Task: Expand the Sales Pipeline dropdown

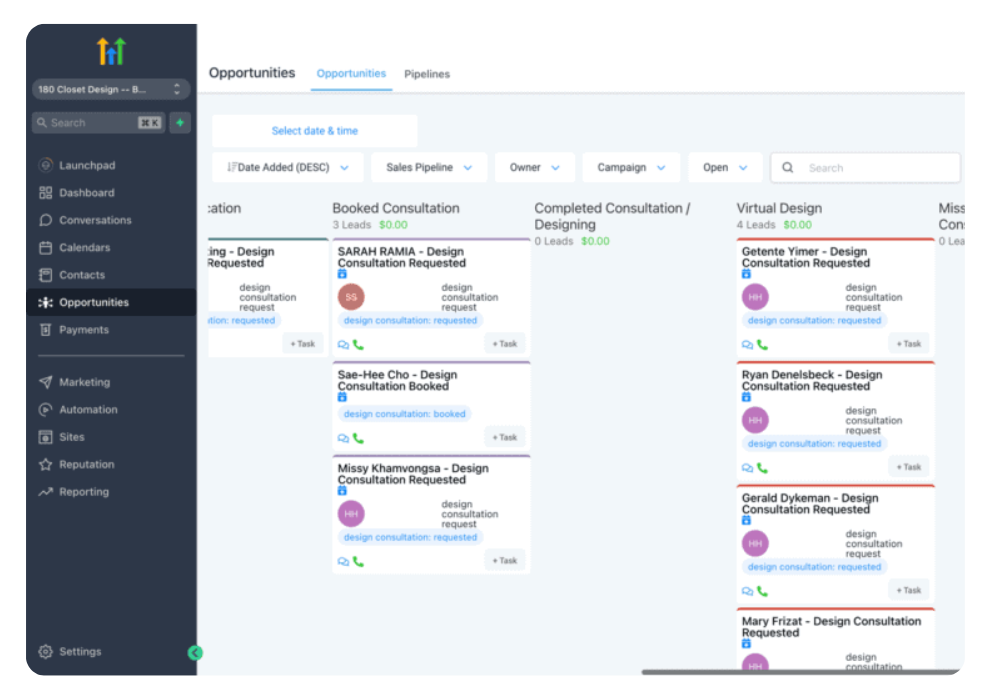Action: [x=429, y=168]
